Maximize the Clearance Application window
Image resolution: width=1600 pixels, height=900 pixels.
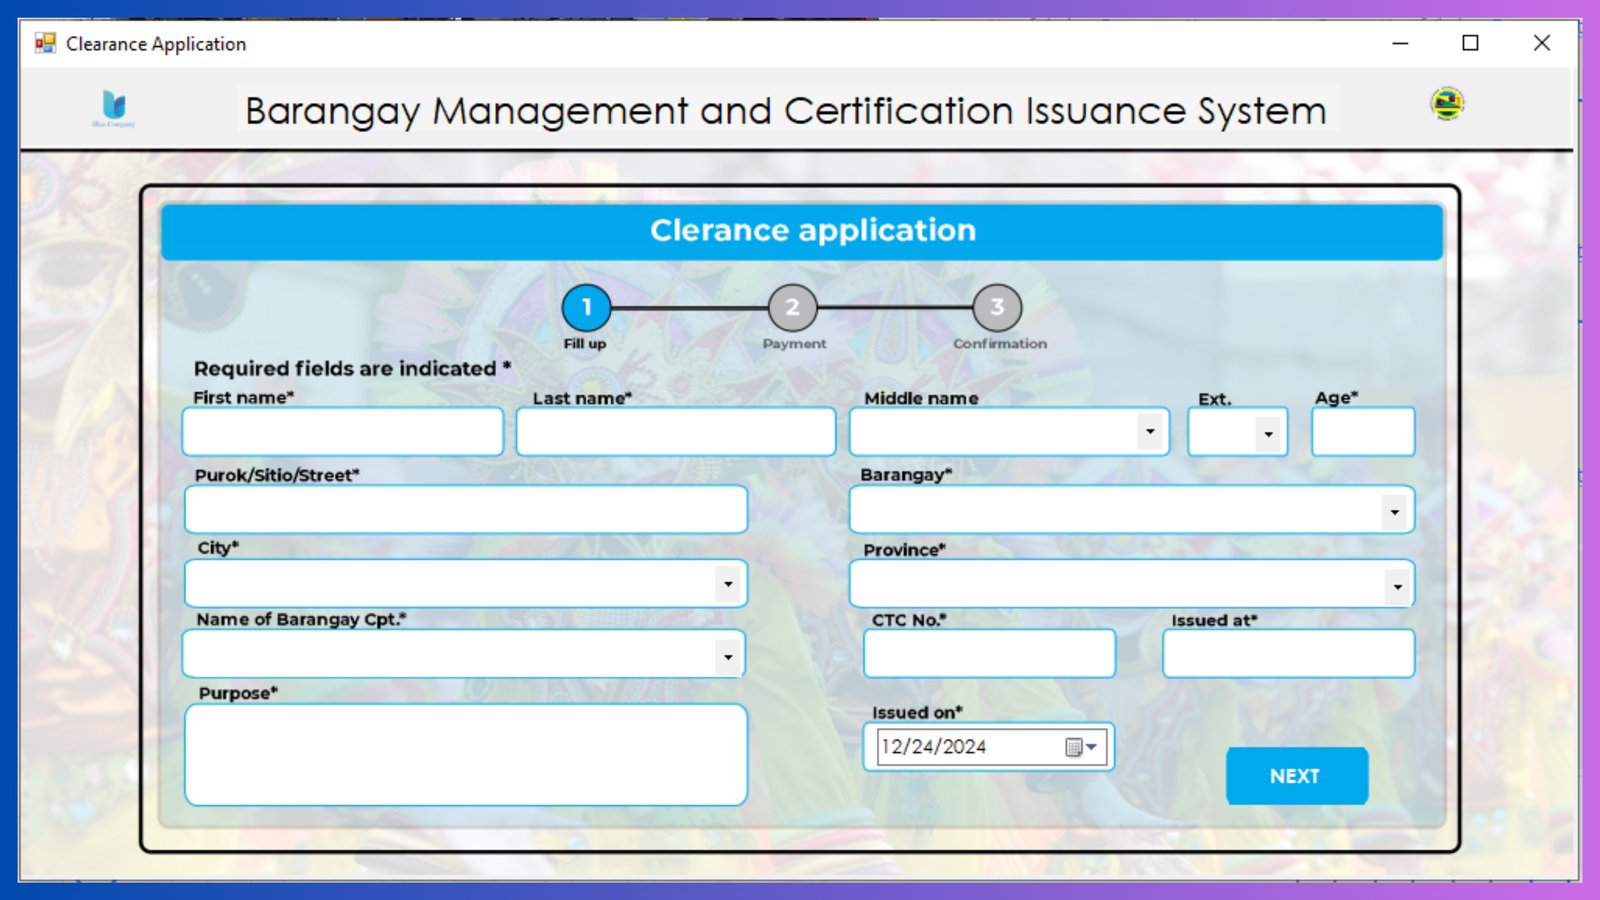point(1470,43)
